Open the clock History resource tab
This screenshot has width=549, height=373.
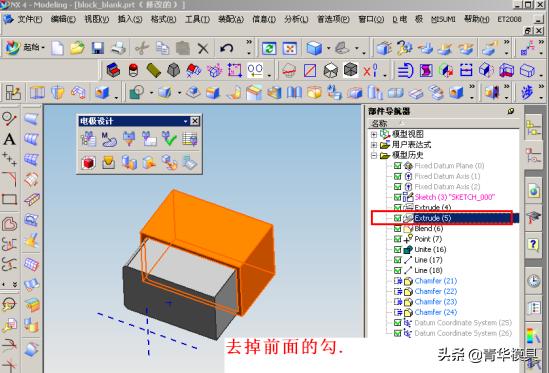tap(534, 281)
